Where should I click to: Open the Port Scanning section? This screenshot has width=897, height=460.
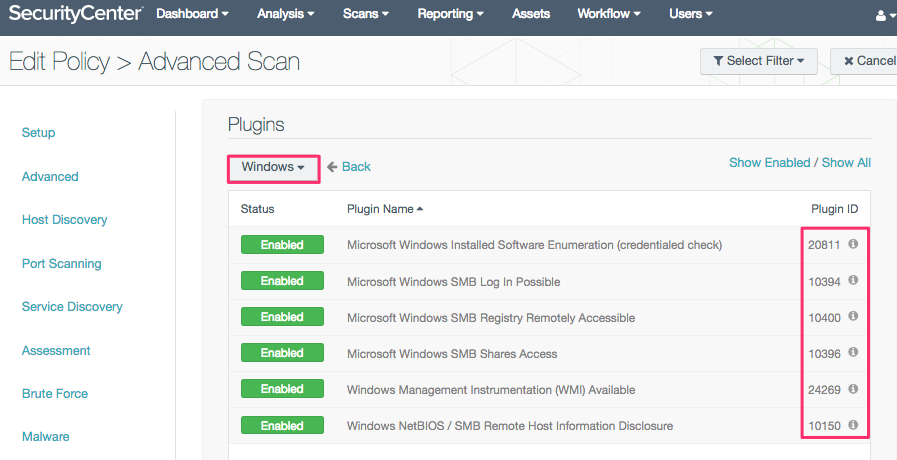click(x=62, y=264)
